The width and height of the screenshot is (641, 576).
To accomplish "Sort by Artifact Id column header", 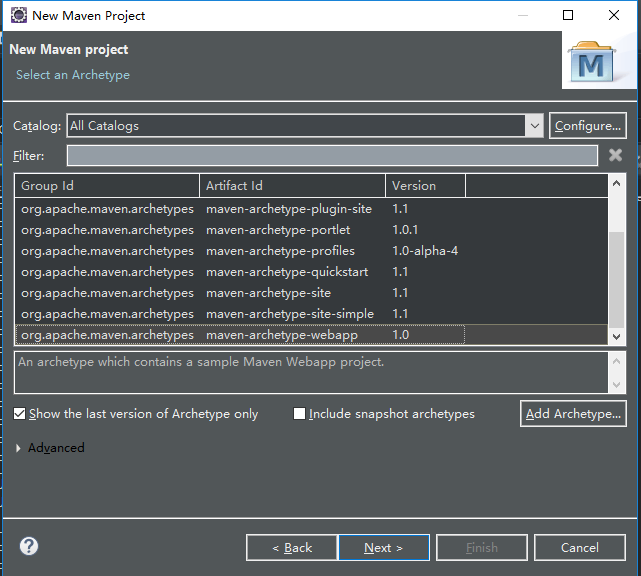I will coord(292,186).
